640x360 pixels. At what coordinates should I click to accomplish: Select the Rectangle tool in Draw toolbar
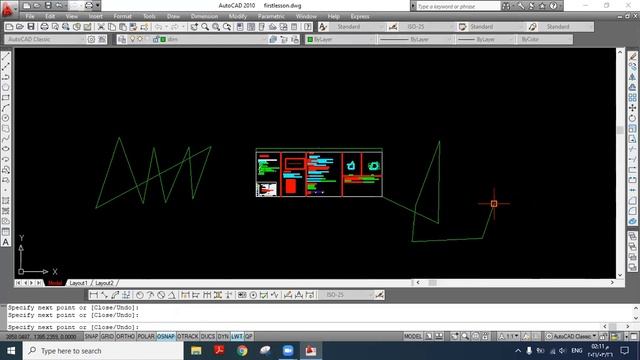6,98
